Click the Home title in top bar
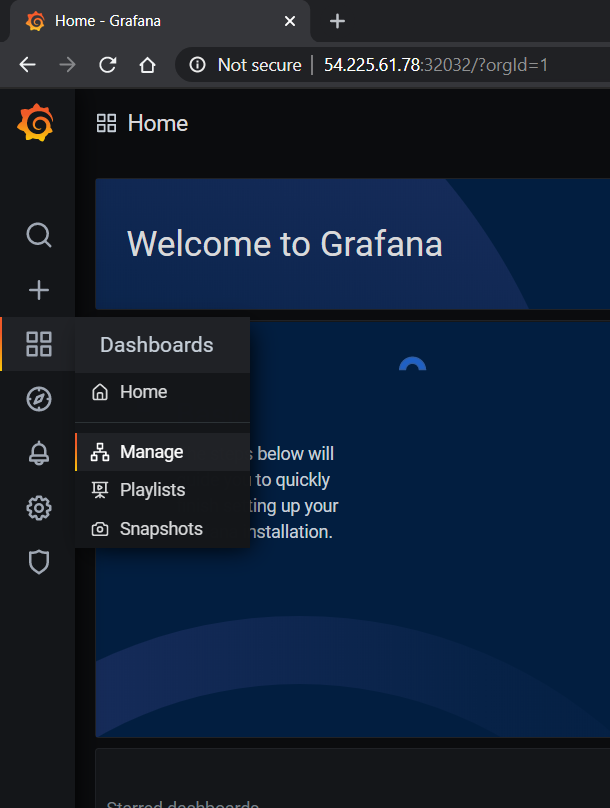 coord(157,123)
